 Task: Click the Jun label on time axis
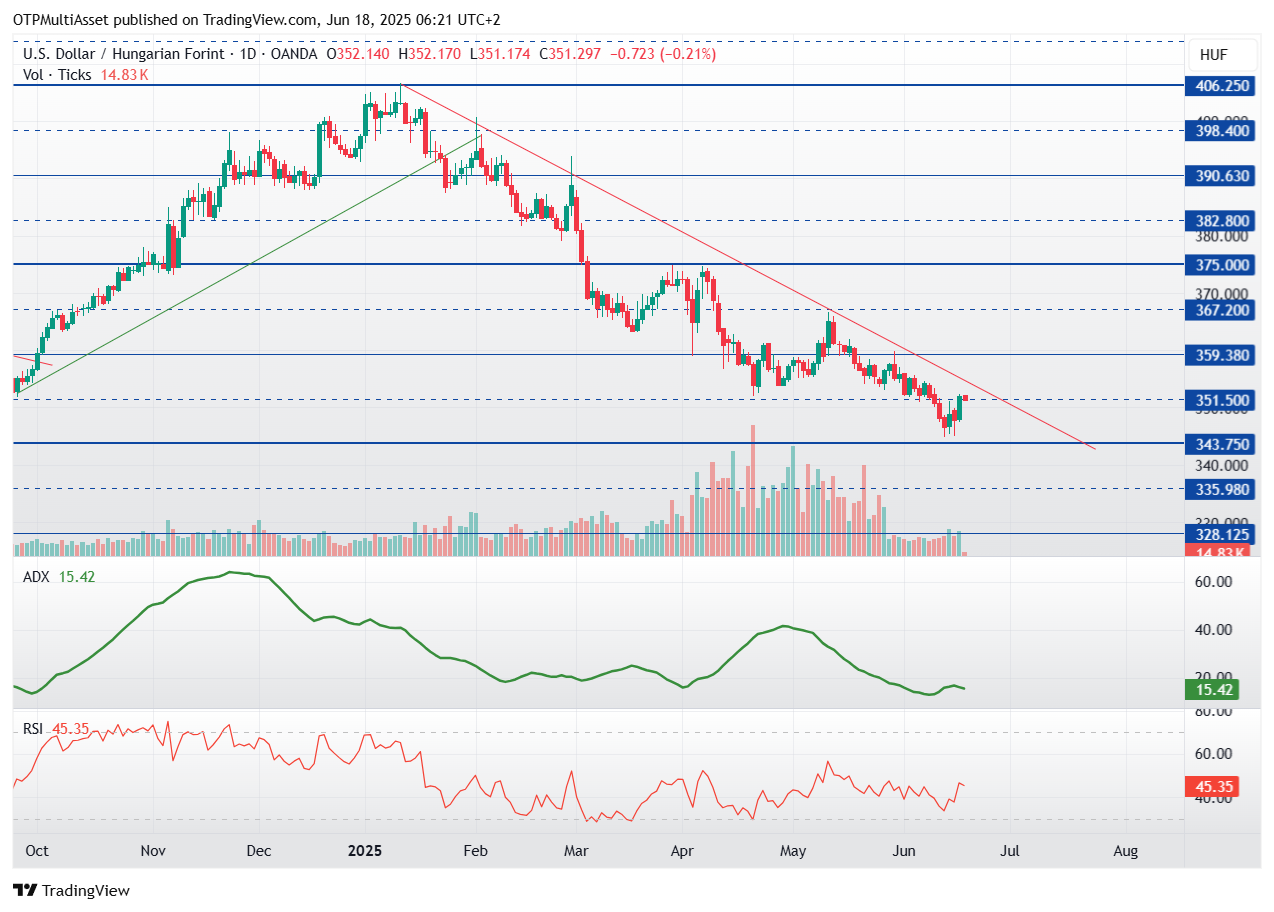coord(903,851)
